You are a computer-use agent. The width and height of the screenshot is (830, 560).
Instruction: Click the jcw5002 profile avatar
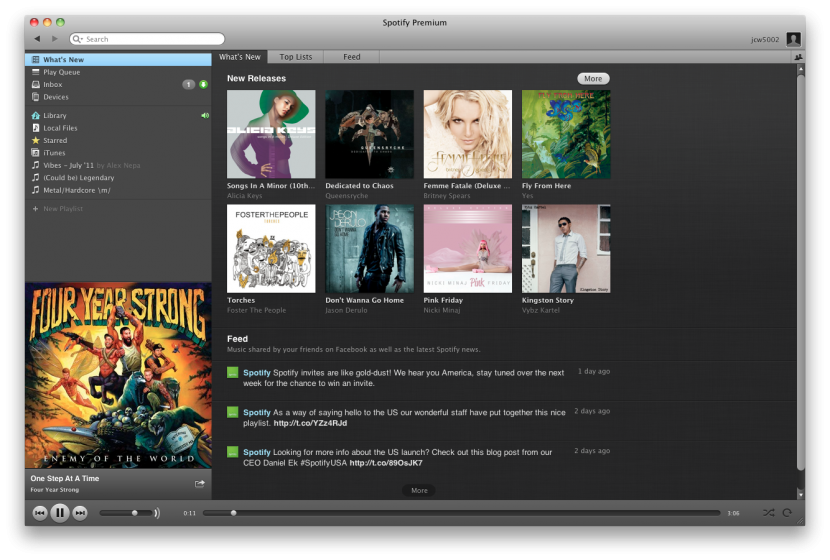pyautogui.click(x=793, y=39)
